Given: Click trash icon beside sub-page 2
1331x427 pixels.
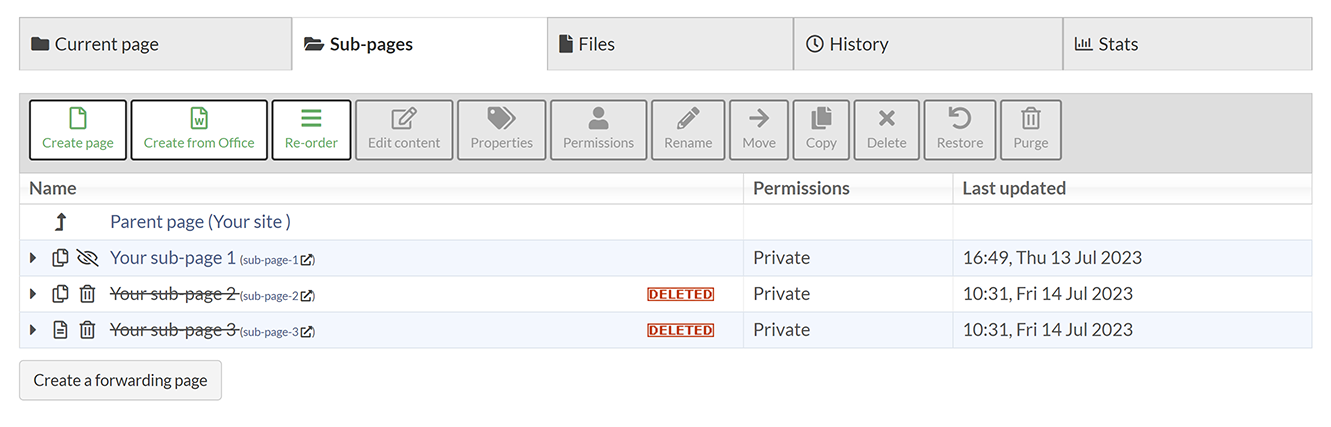Looking at the screenshot, I should pos(87,294).
